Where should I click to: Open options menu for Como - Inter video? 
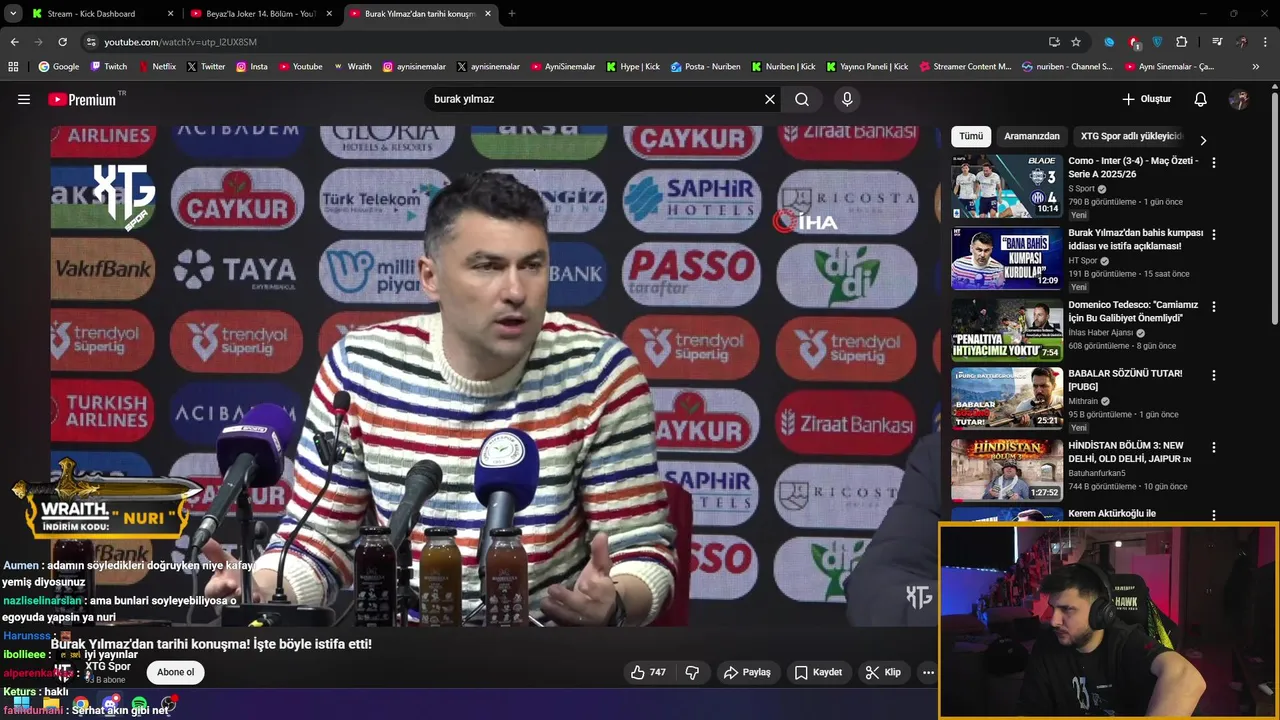click(x=1214, y=162)
